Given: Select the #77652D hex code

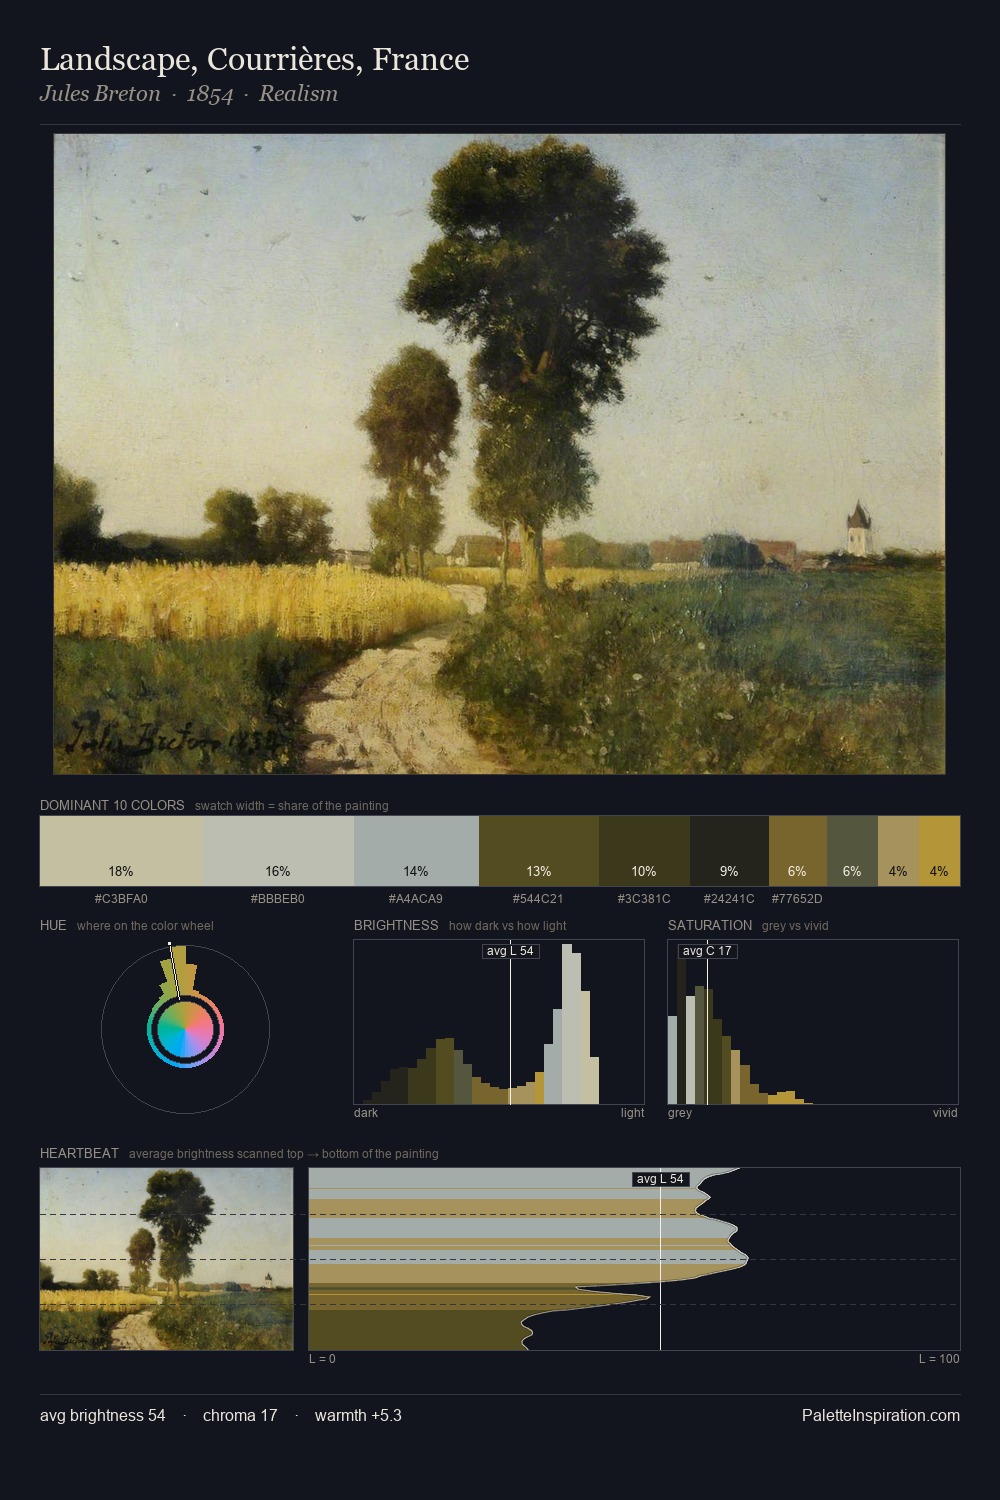Looking at the screenshot, I should (x=797, y=899).
